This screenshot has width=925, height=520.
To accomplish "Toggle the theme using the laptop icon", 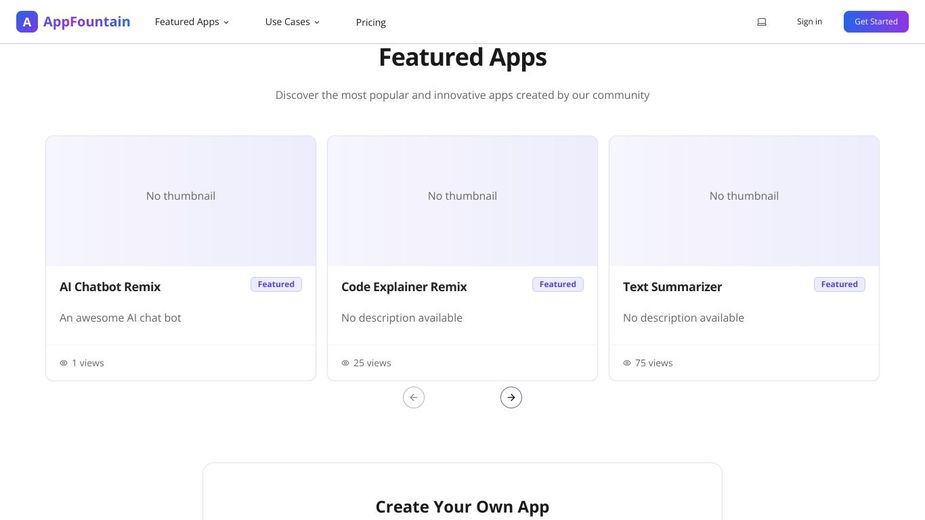I will pyautogui.click(x=762, y=22).
